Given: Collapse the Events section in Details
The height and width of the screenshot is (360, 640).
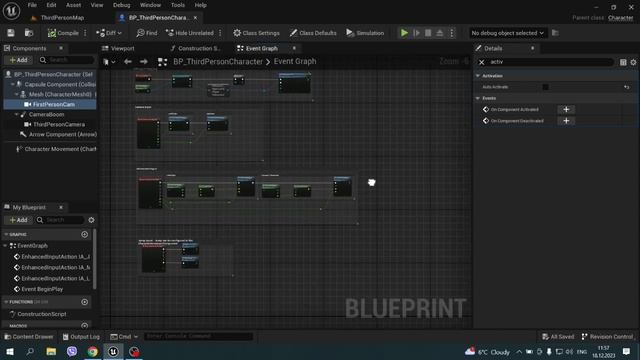Looking at the screenshot, I should (478, 98).
